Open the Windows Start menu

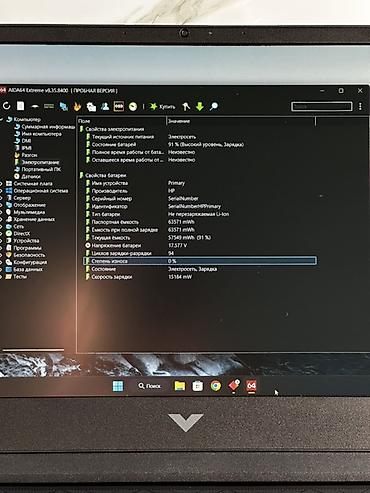point(118,386)
